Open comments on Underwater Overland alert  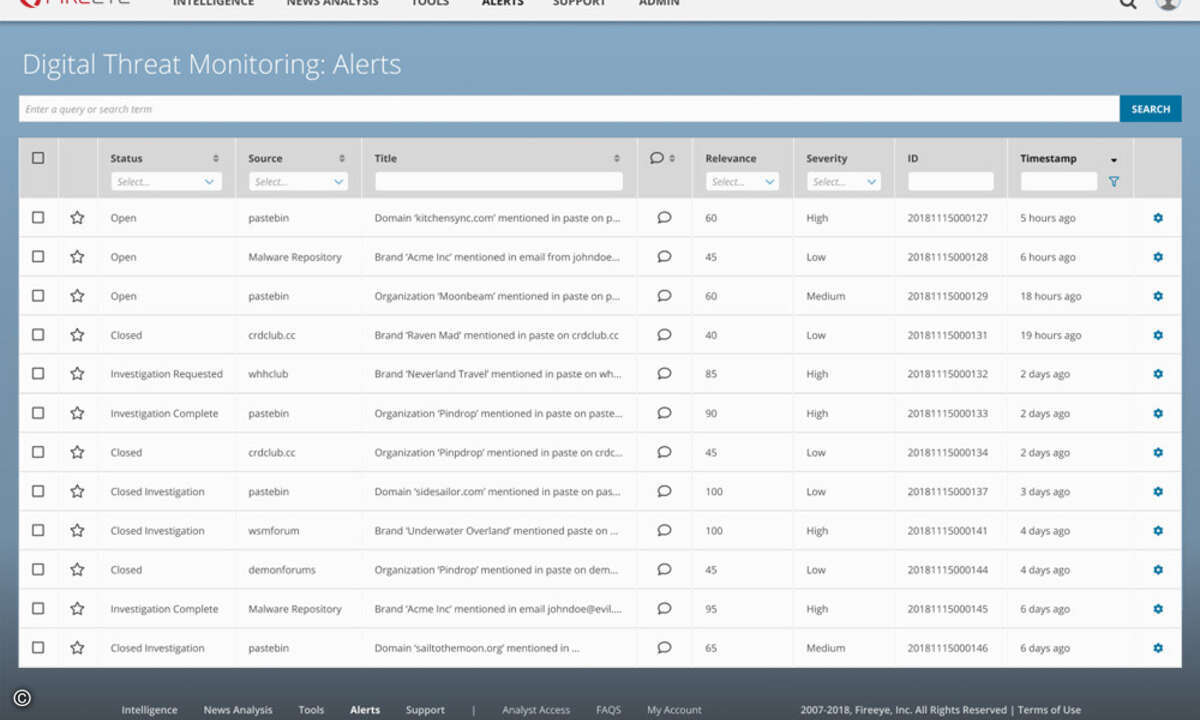pyautogui.click(x=664, y=530)
